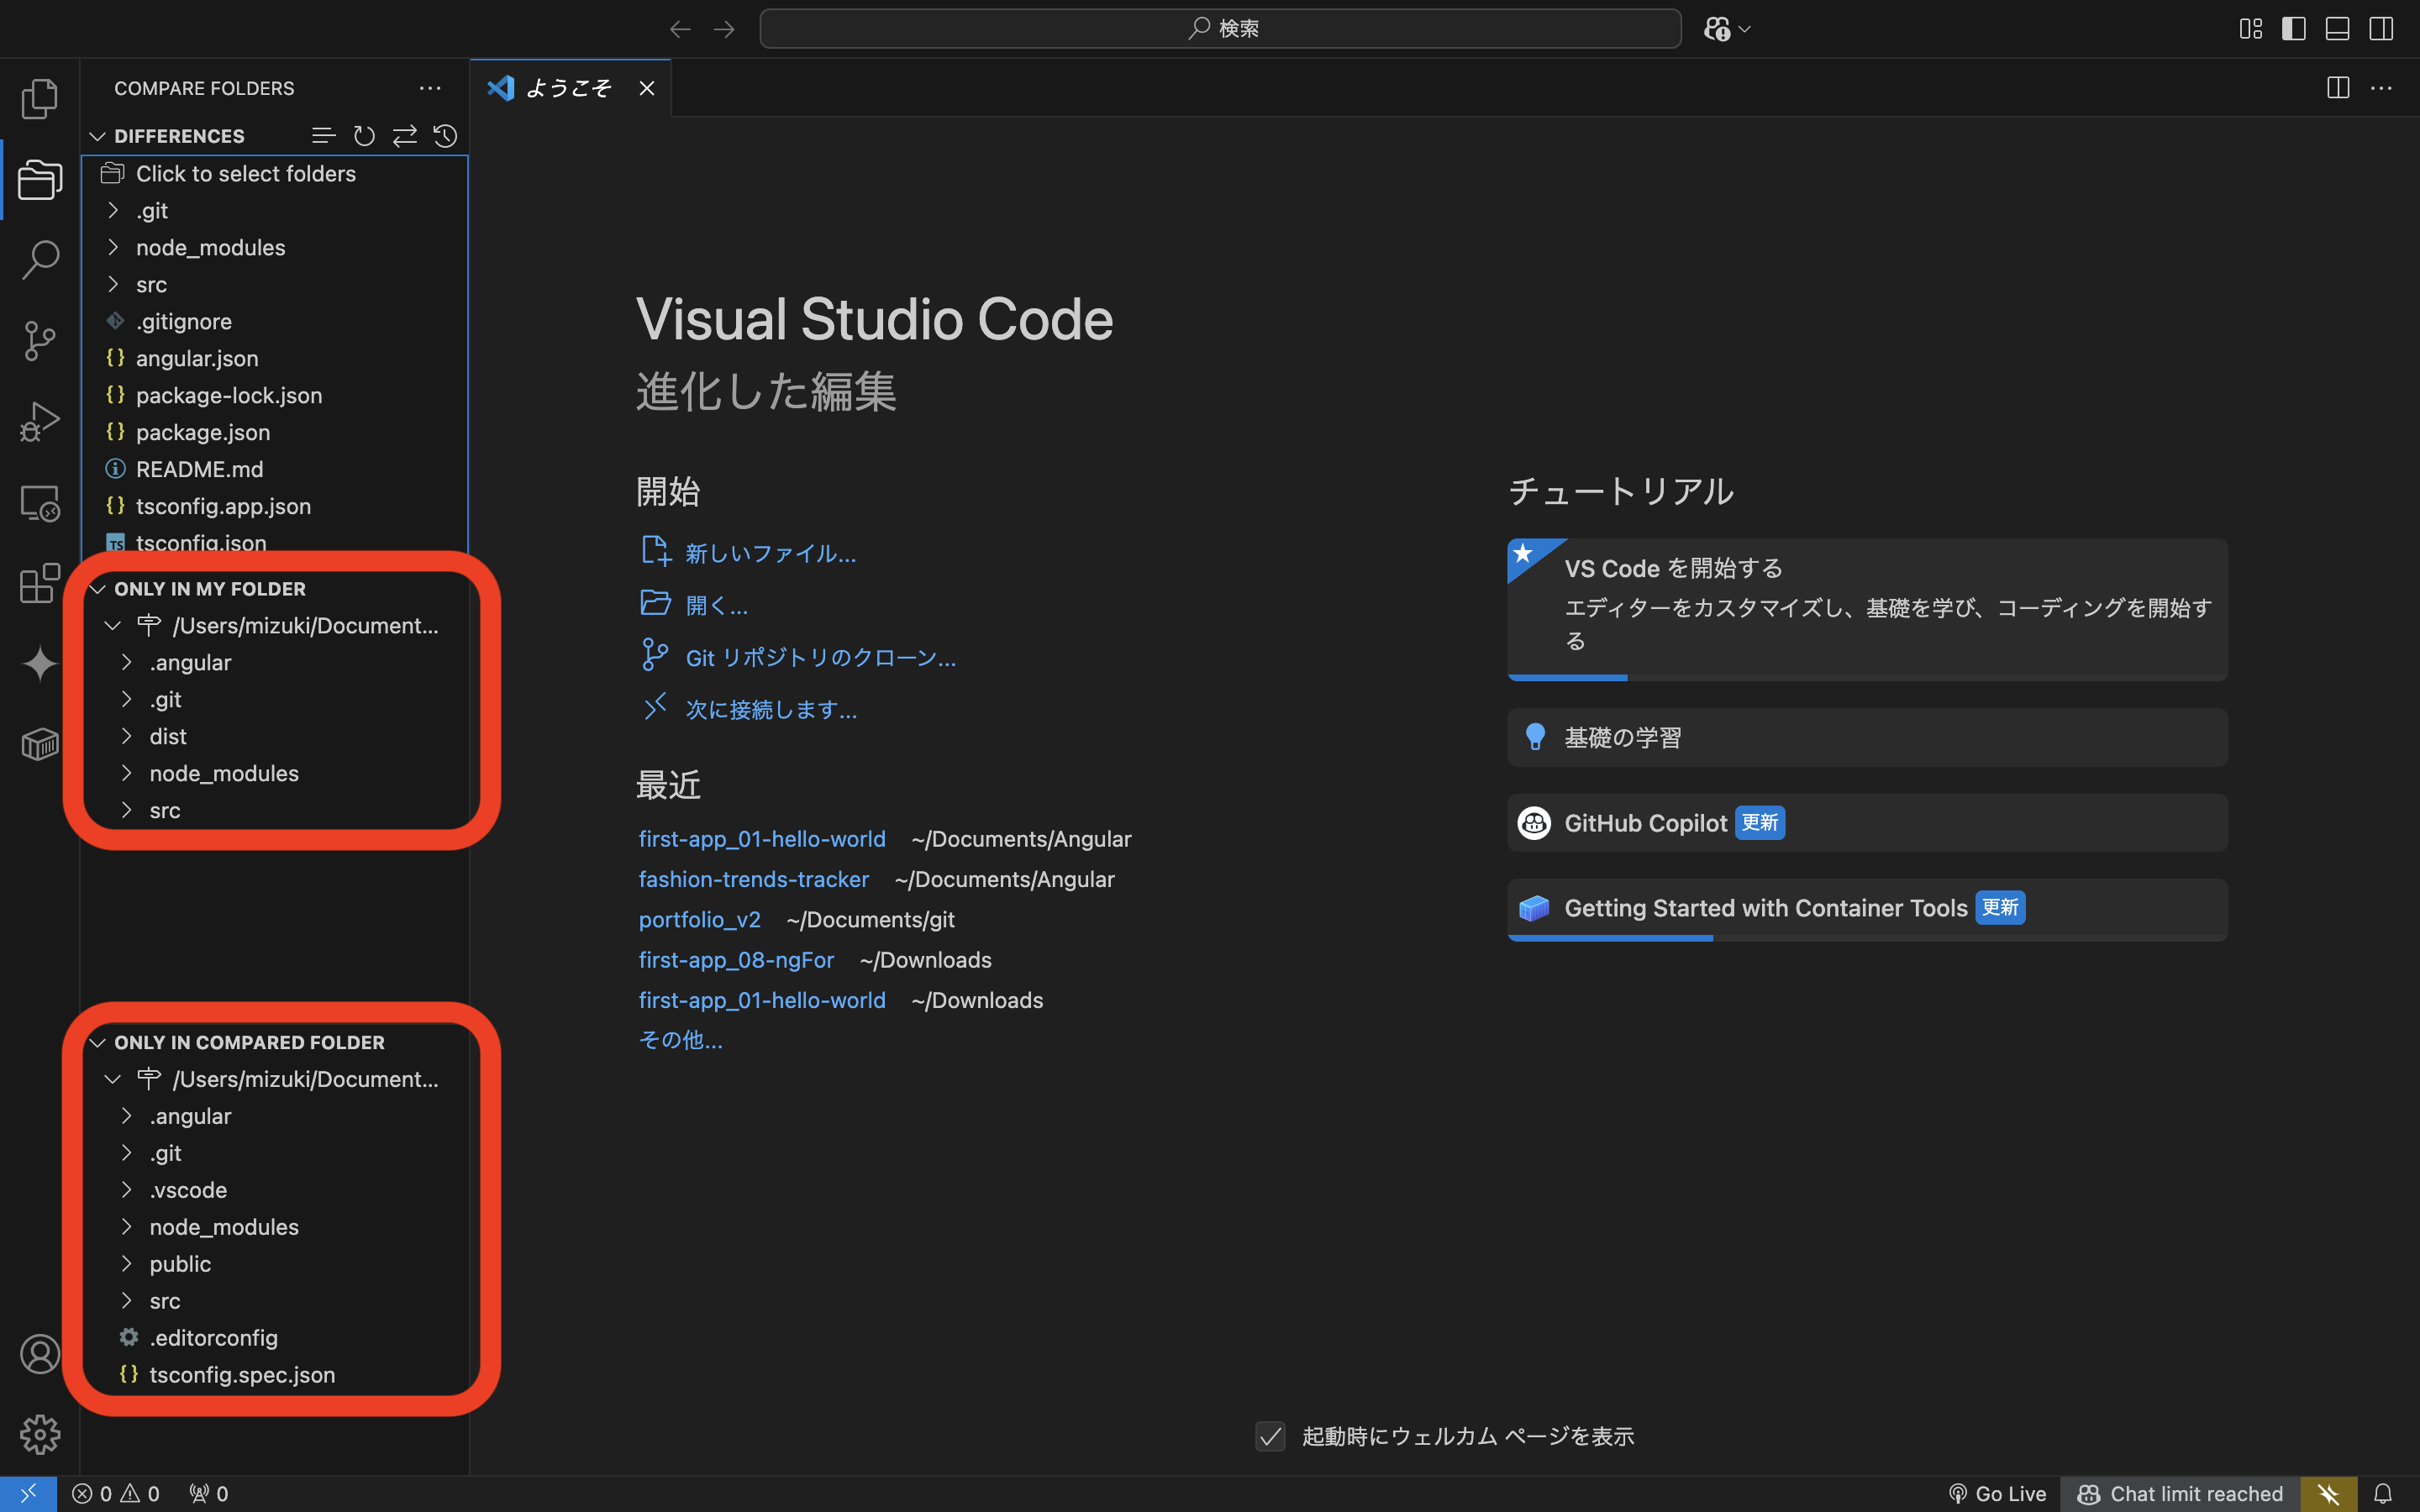Open the Source Control view
Image resolution: width=2420 pixels, height=1512 pixels.
coord(39,341)
